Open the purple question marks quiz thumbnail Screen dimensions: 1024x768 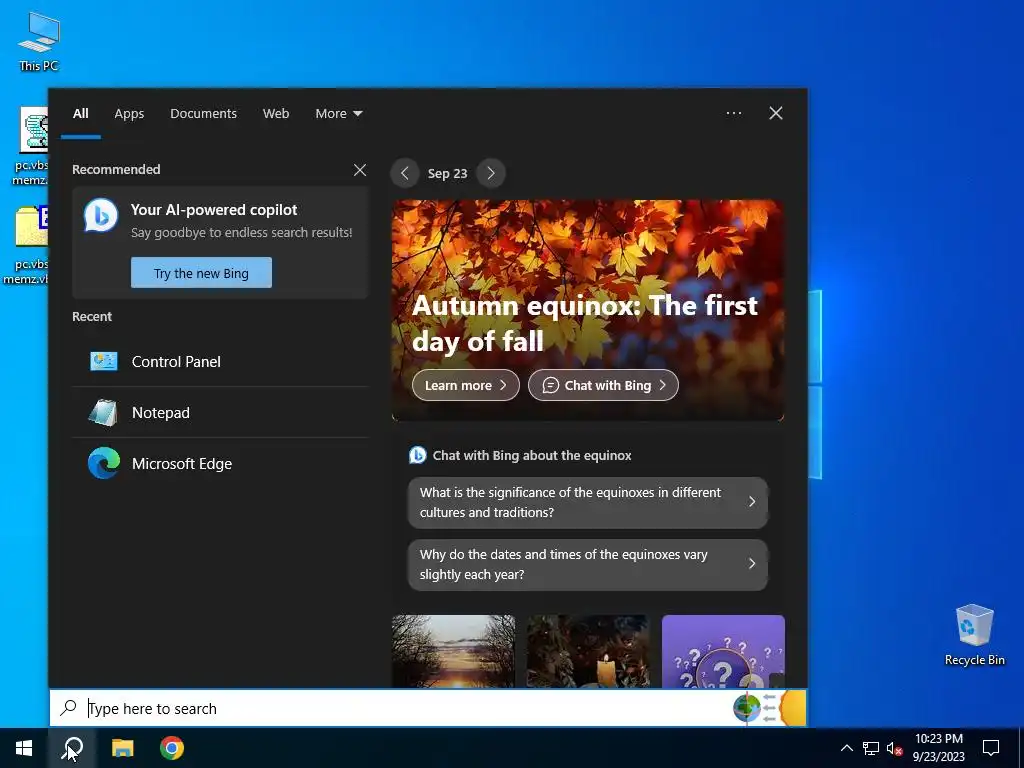click(x=723, y=651)
